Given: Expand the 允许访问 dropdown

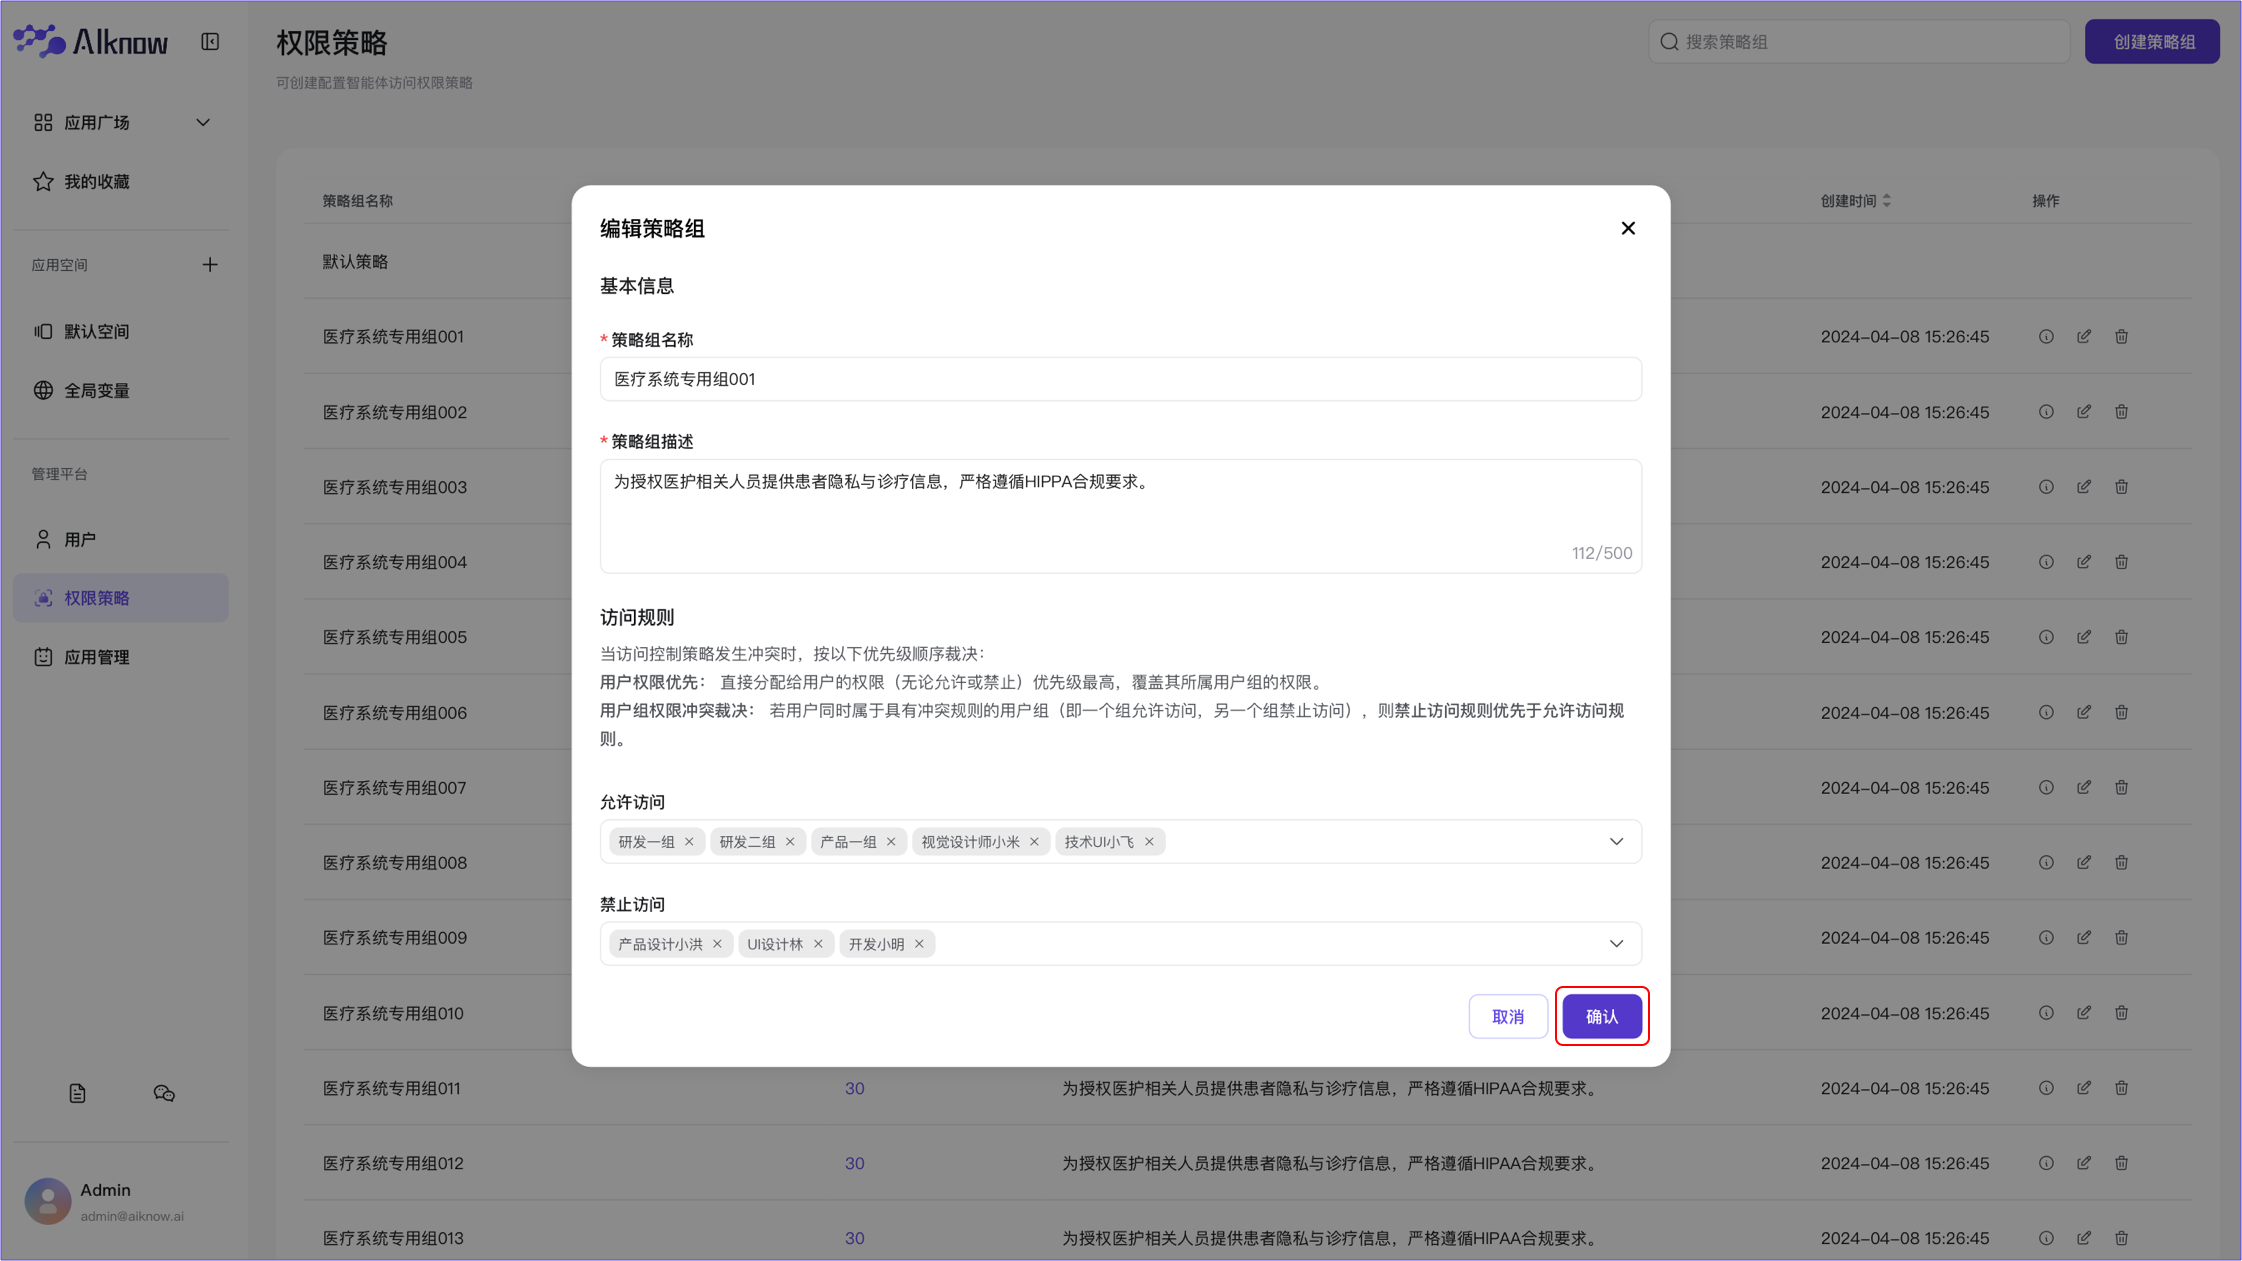Looking at the screenshot, I should pyautogui.click(x=1616, y=842).
